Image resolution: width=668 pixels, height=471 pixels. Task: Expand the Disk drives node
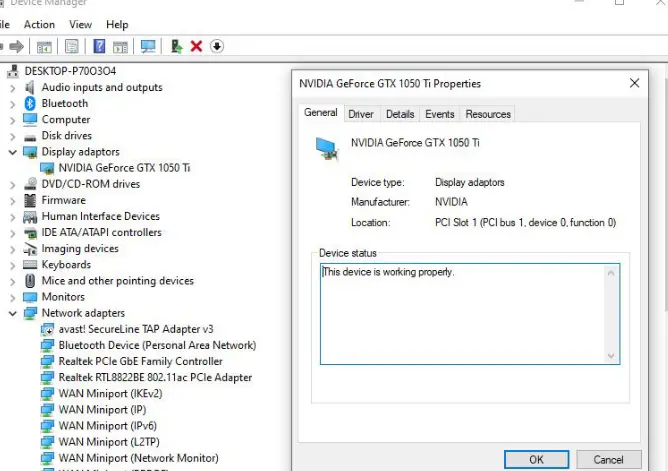click(x=12, y=136)
